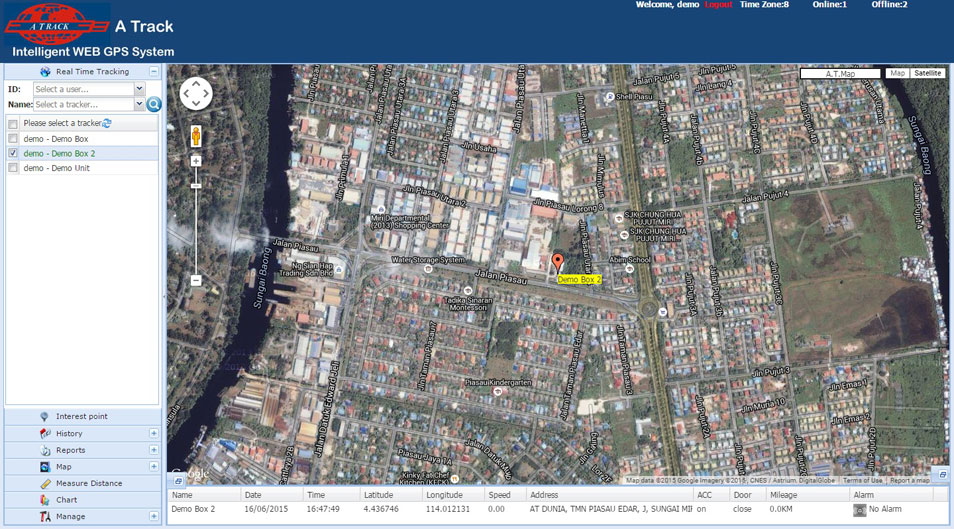Screen dimensions: 954x529
Task: Click the blue tracker search icon
Action: point(154,104)
